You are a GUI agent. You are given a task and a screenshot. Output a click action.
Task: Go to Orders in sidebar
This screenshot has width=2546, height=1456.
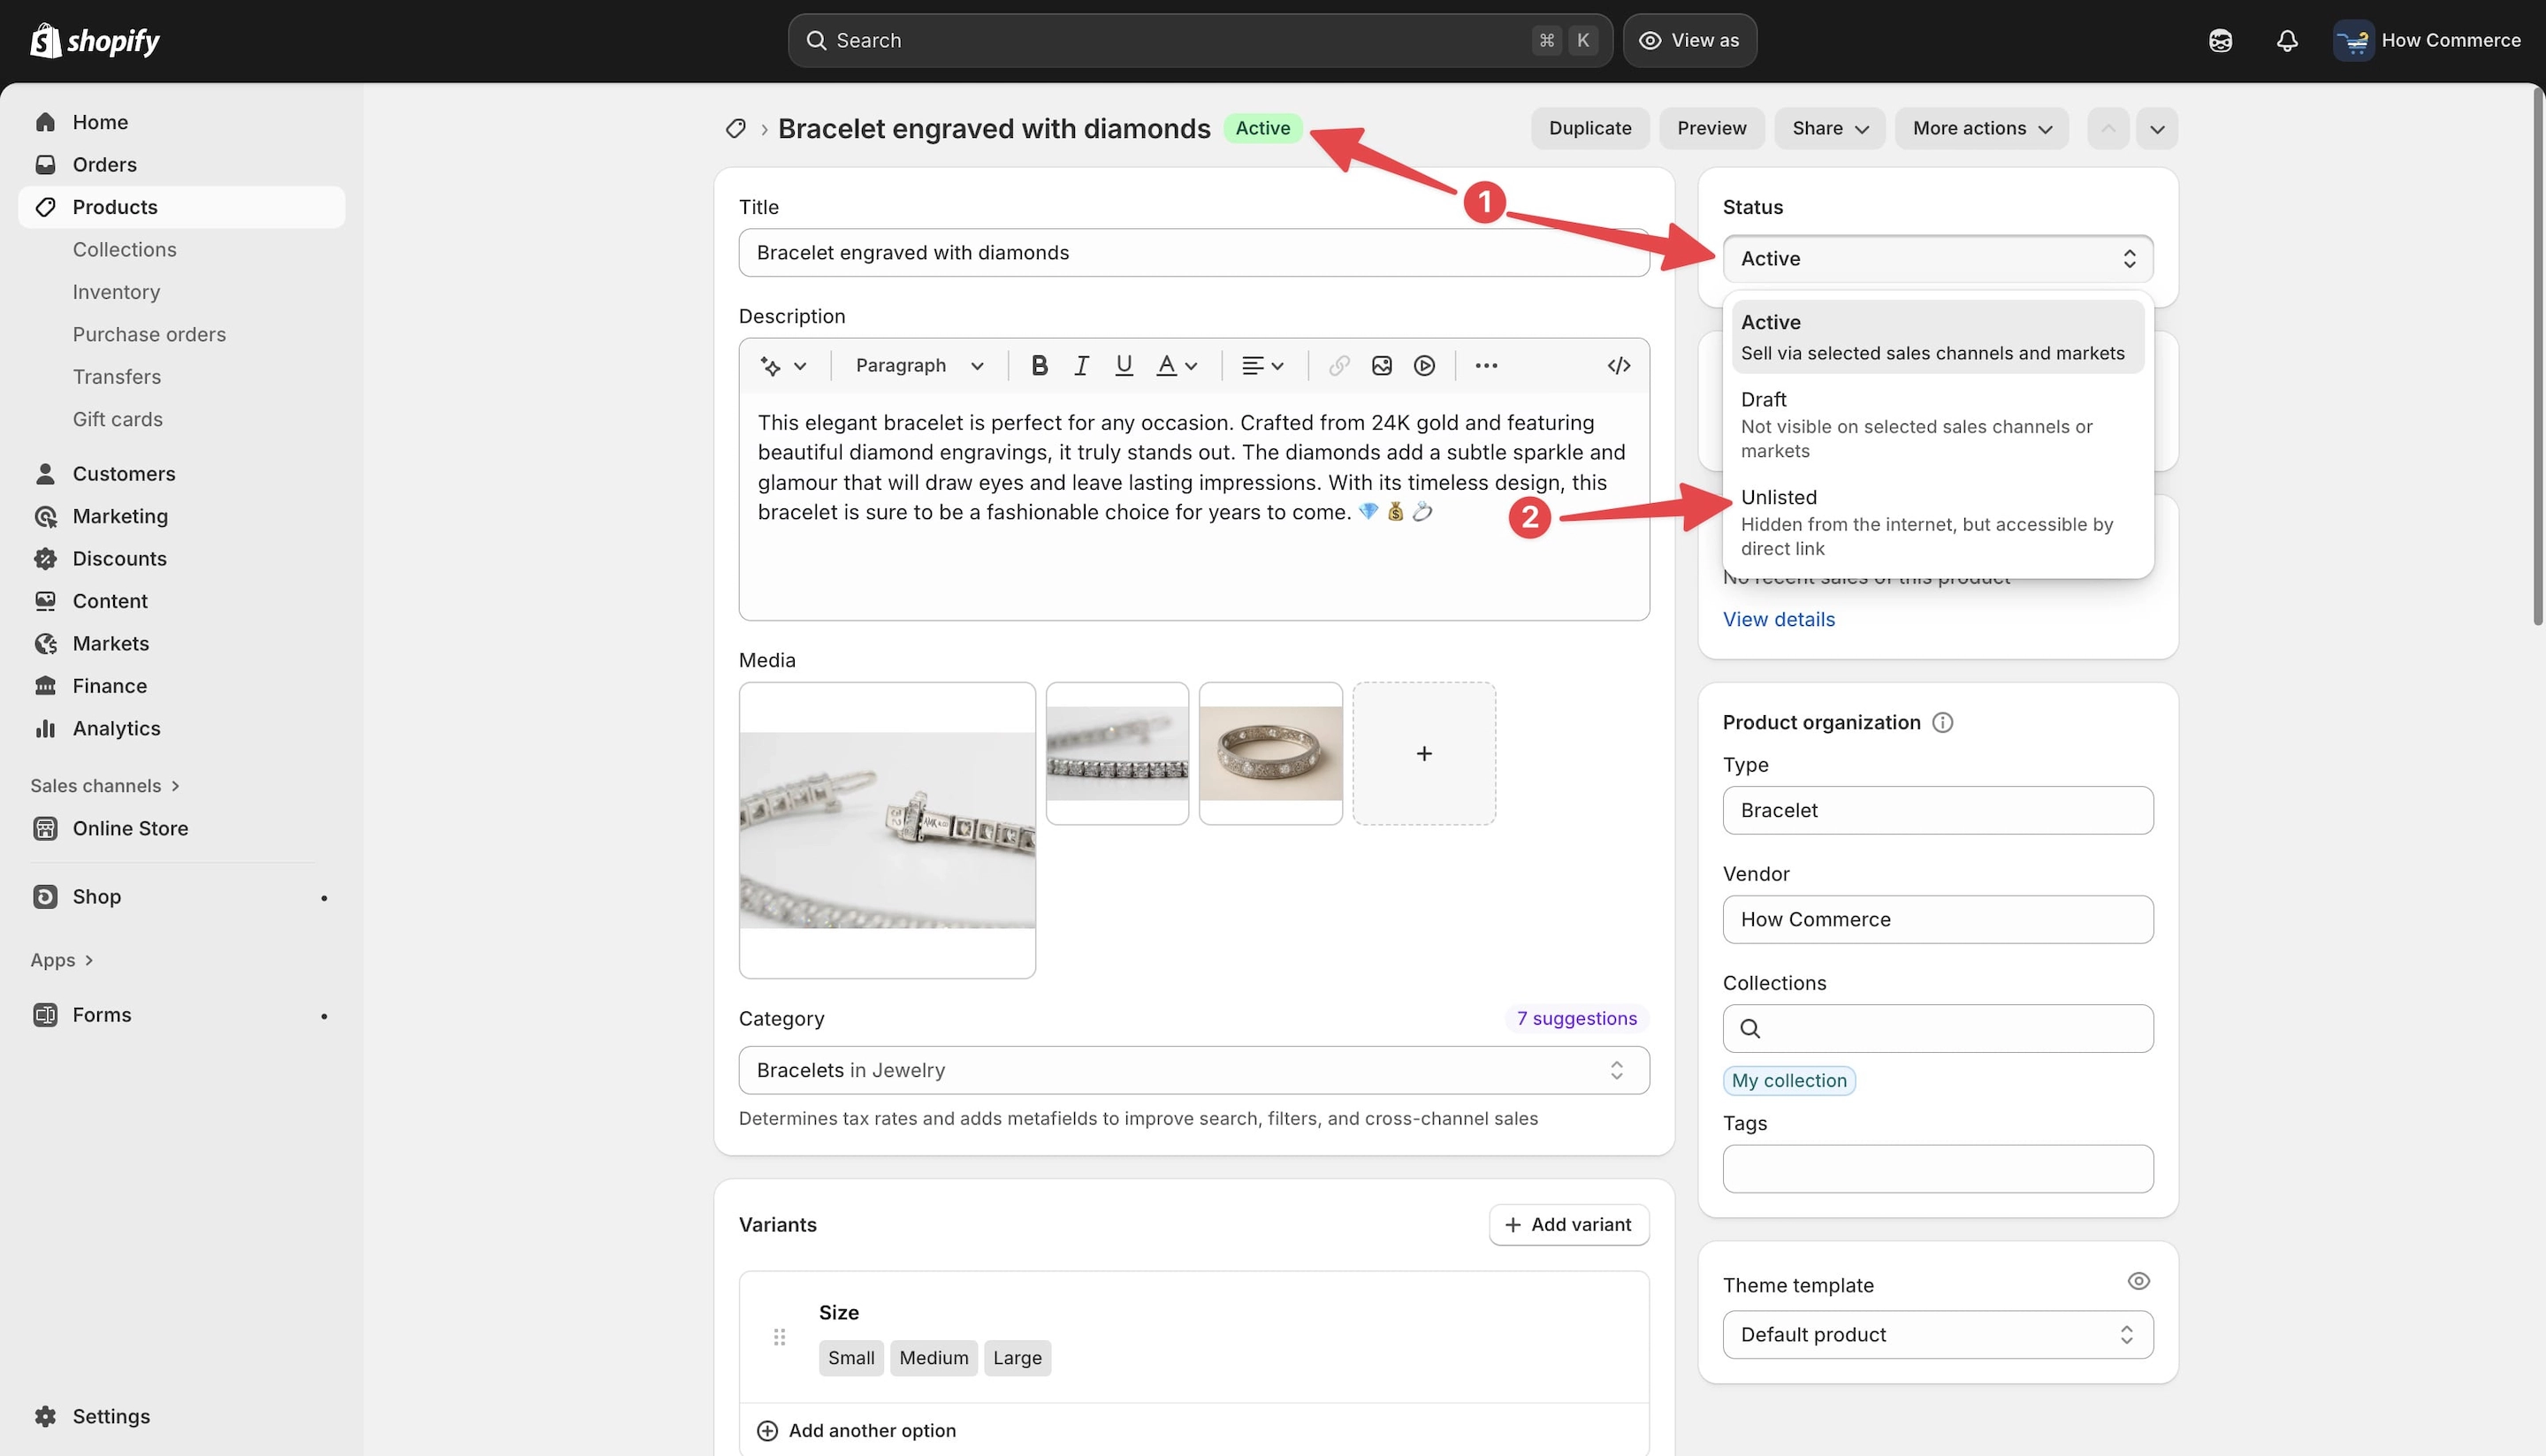(182, 164)
